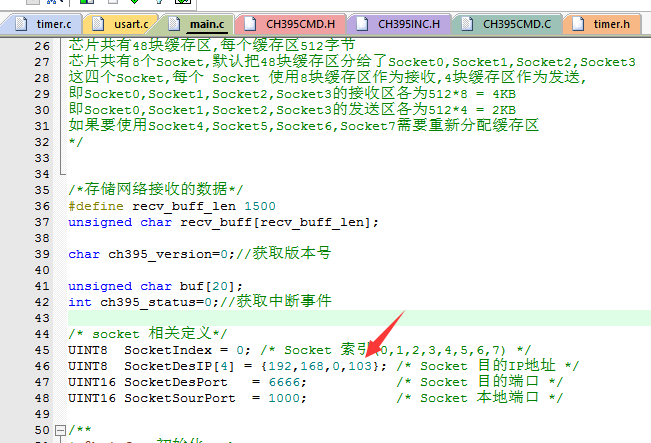Click the 'SocketDesPort' variable name
Screen dimensions: 651x443
click(x=176, y=382)
